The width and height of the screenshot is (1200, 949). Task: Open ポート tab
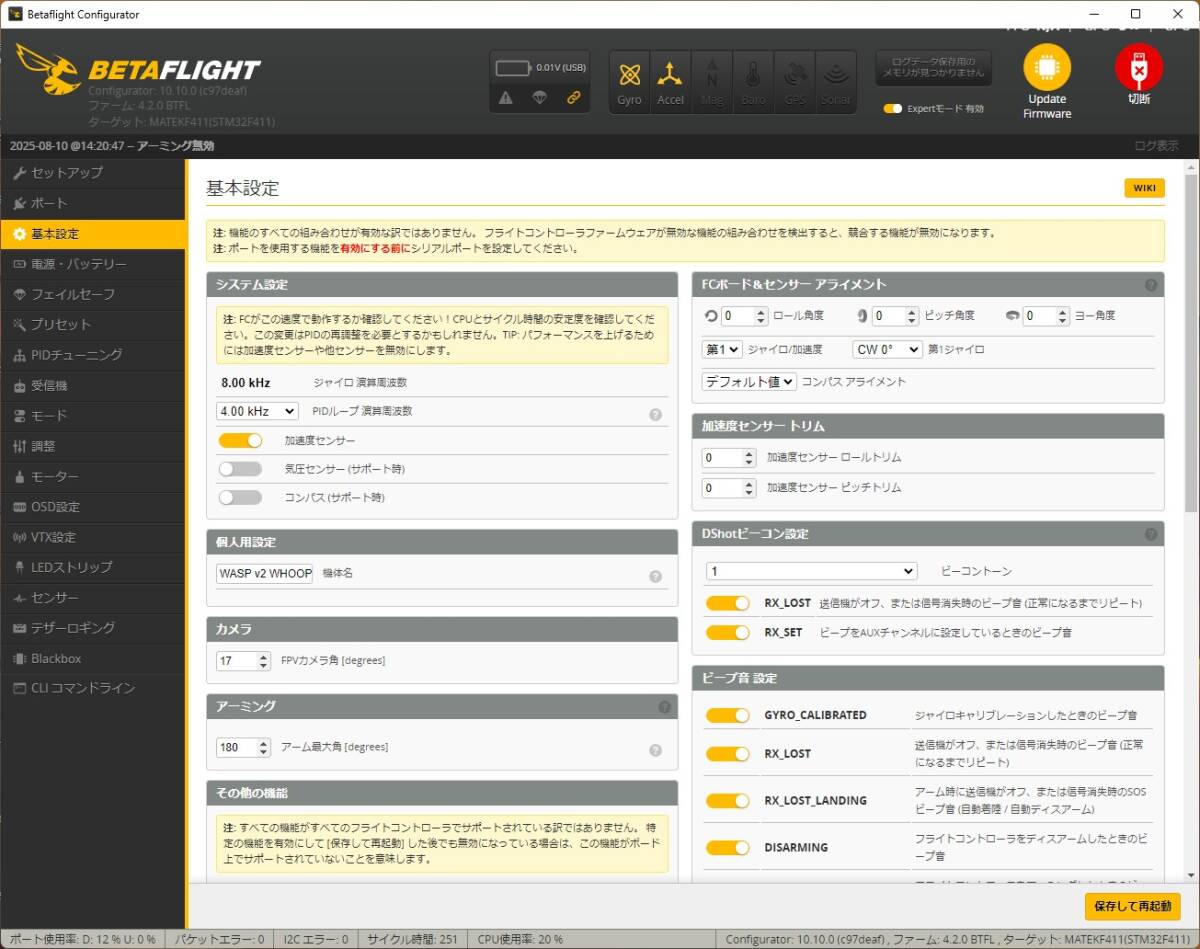[x=93, y=203]
